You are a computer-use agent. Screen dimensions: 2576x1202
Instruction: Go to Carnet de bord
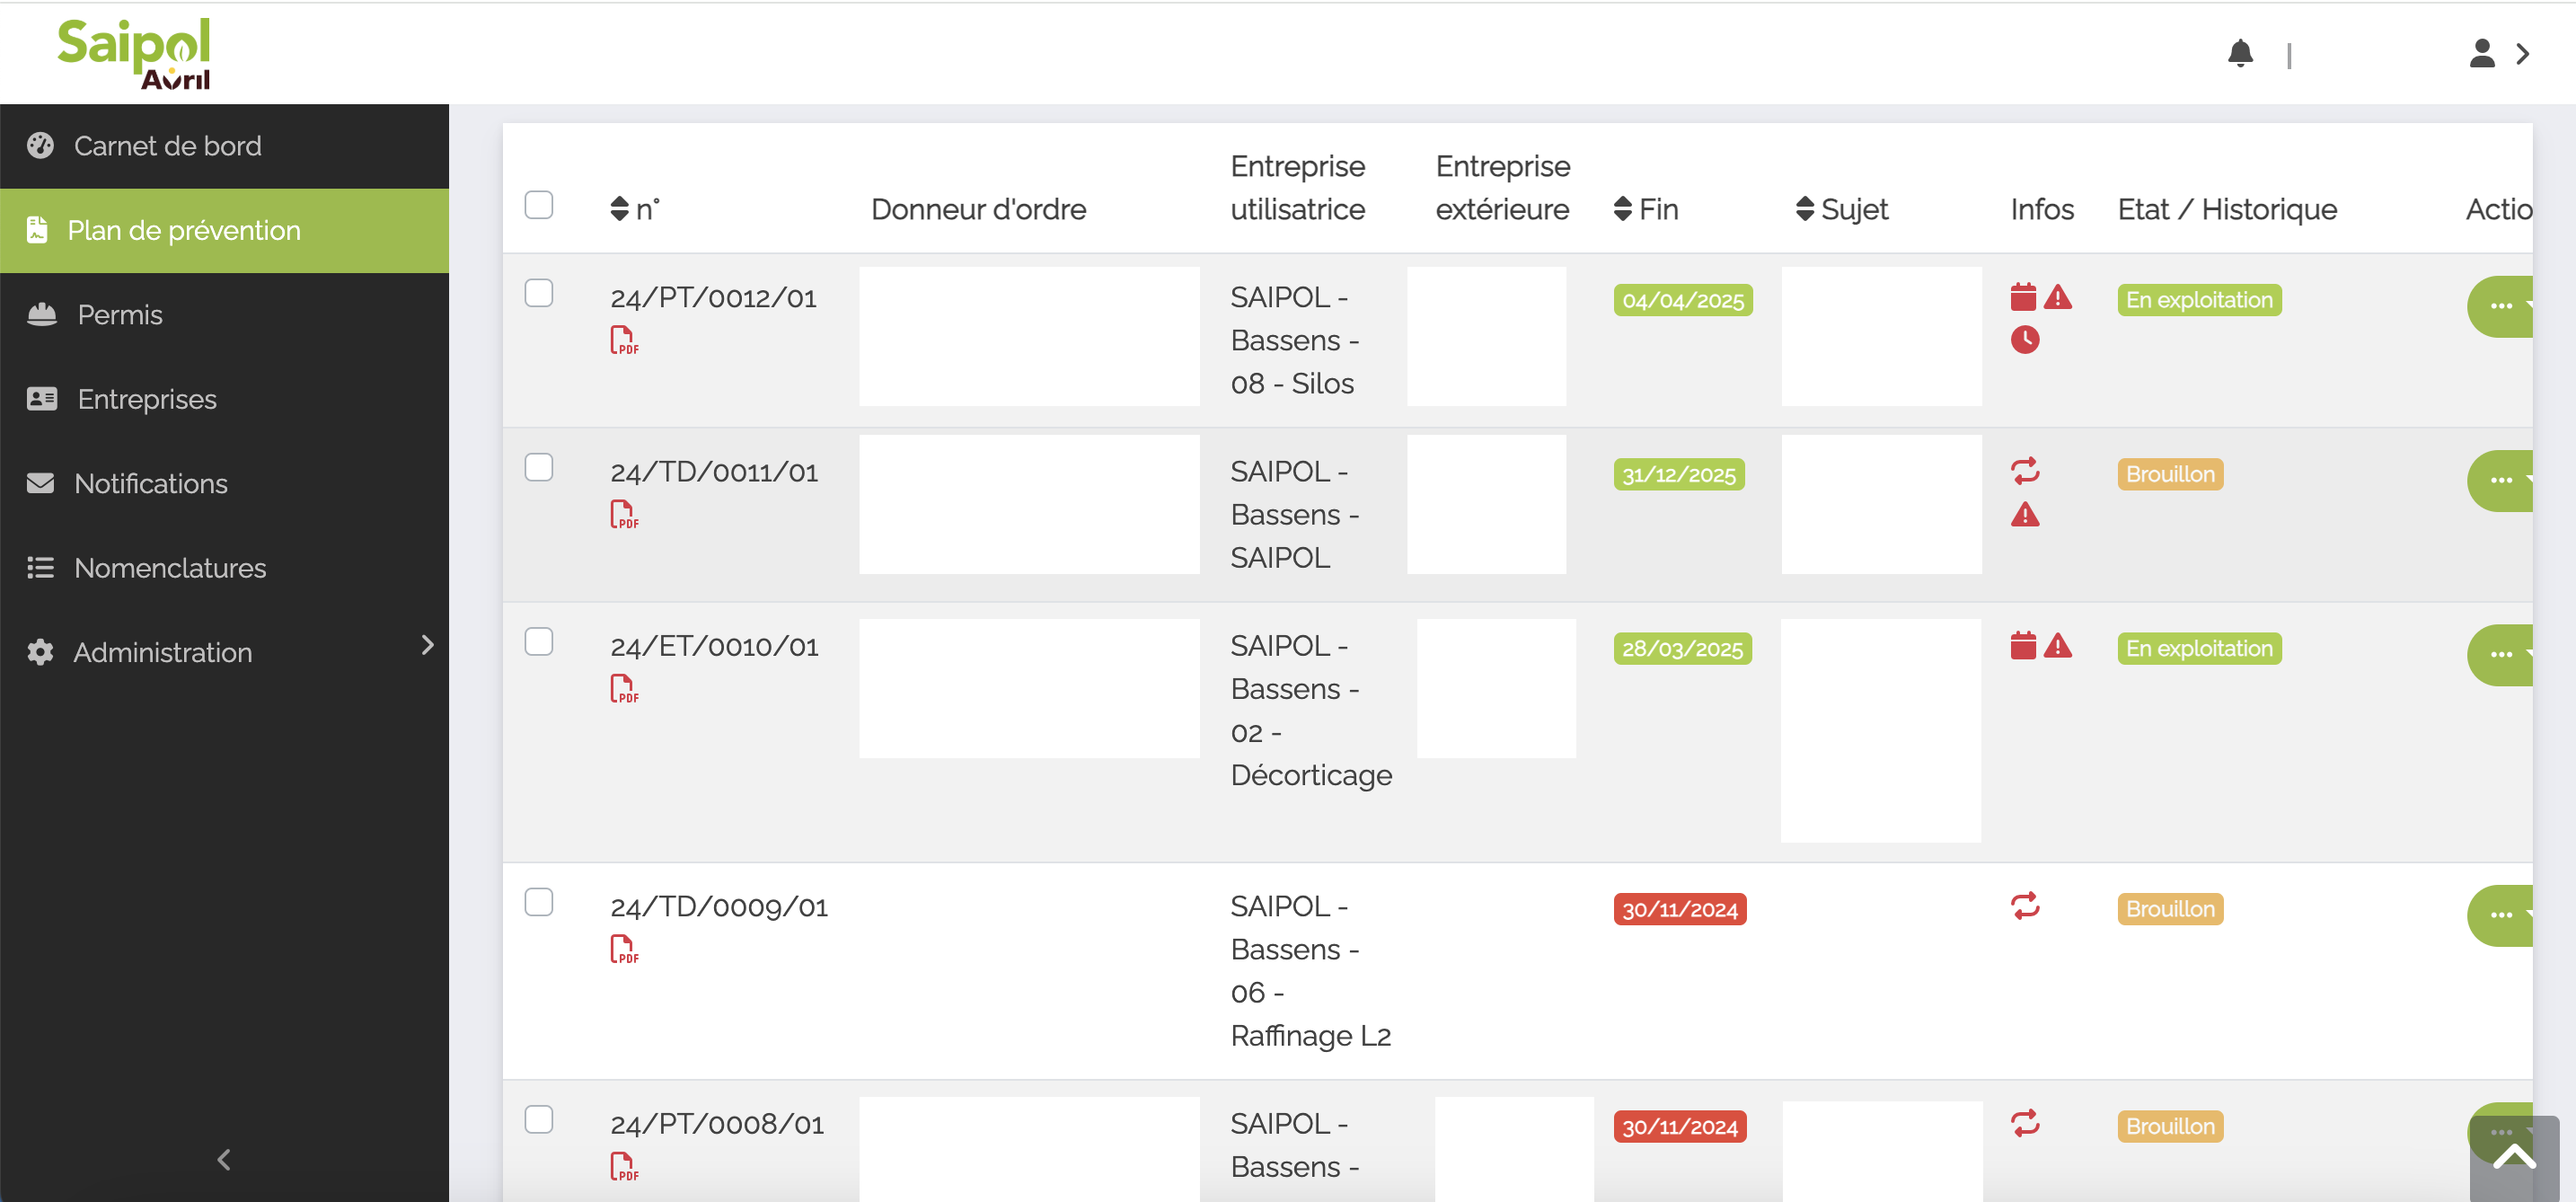[x=167, y=145]
